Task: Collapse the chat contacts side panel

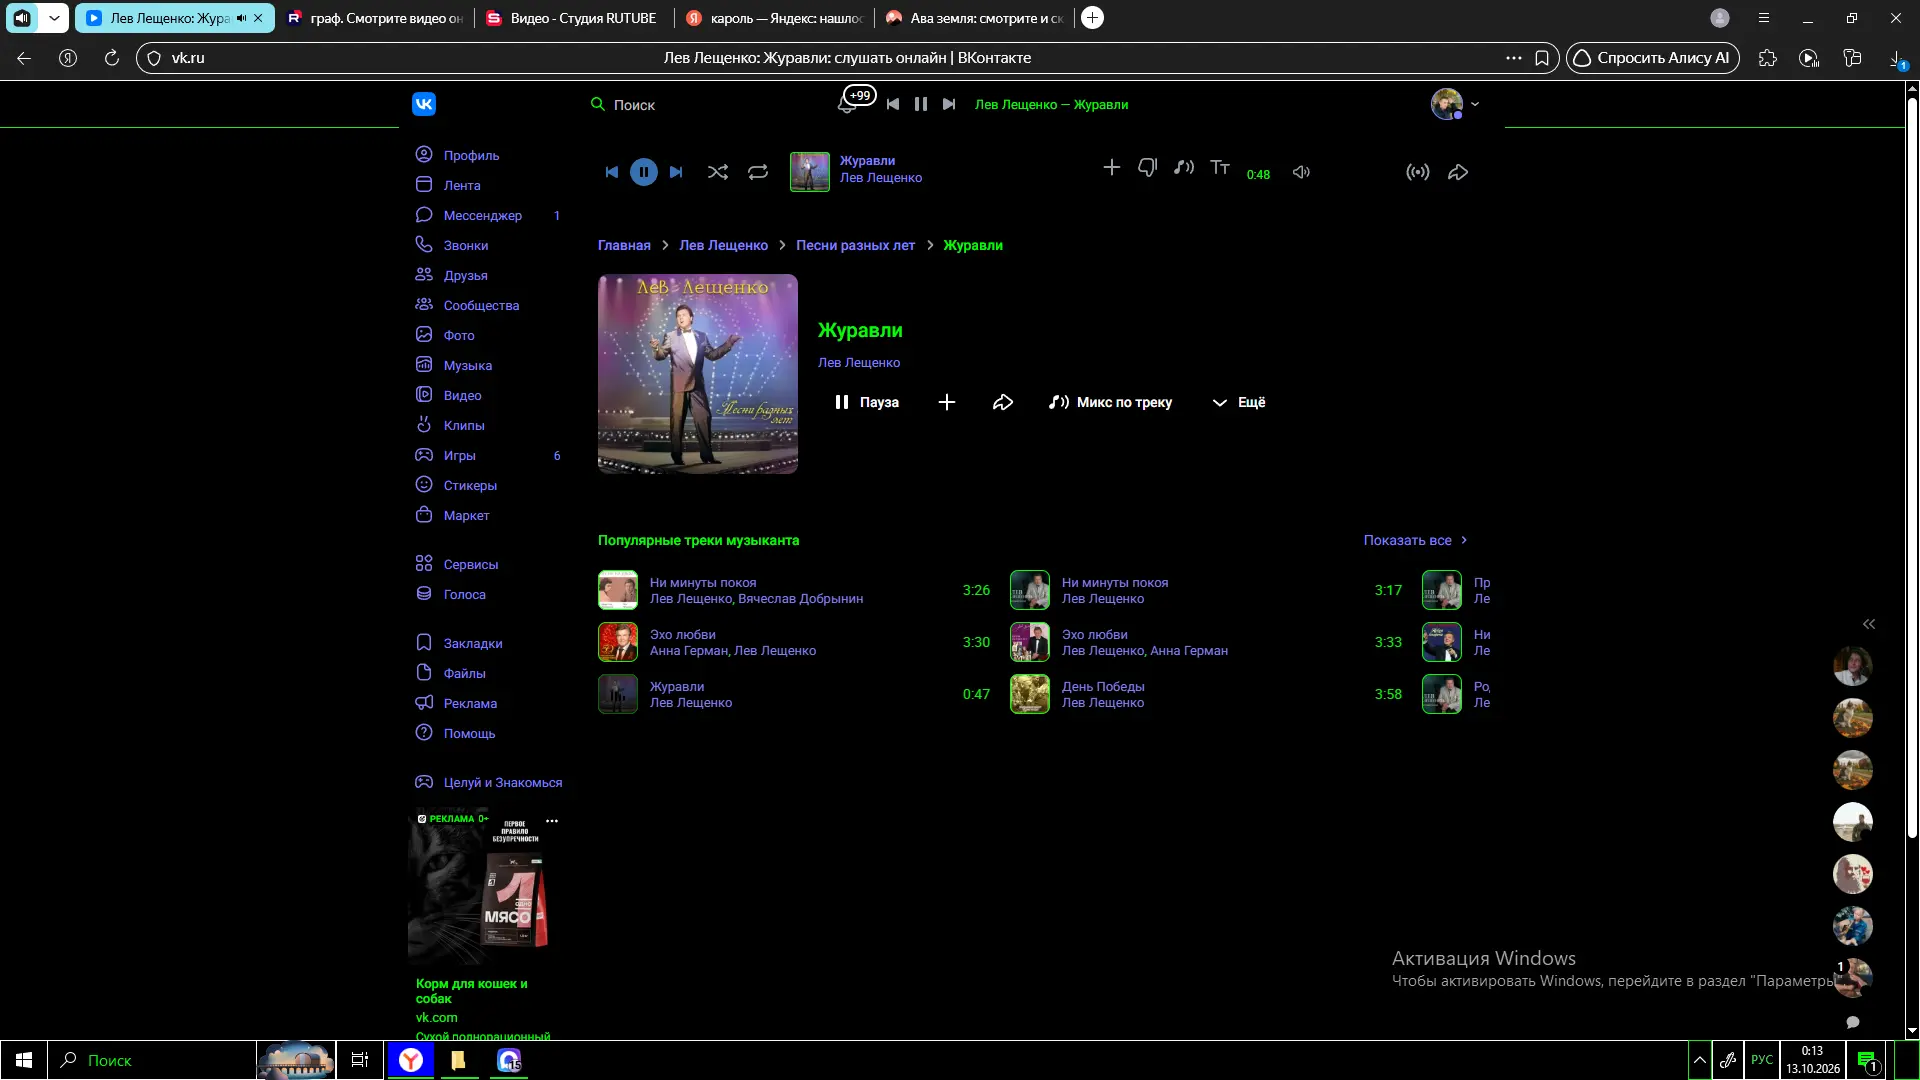Action: coord(1868,624)
